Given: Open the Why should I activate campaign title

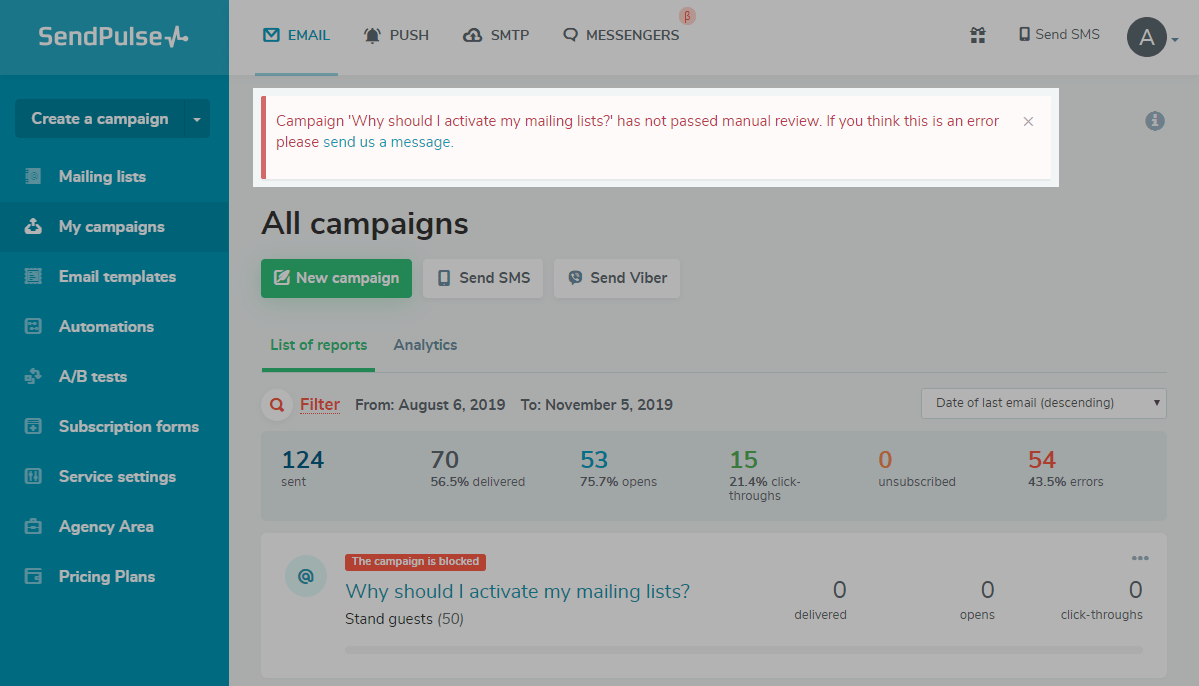Looking at the screenshot, I should (517, 591).
